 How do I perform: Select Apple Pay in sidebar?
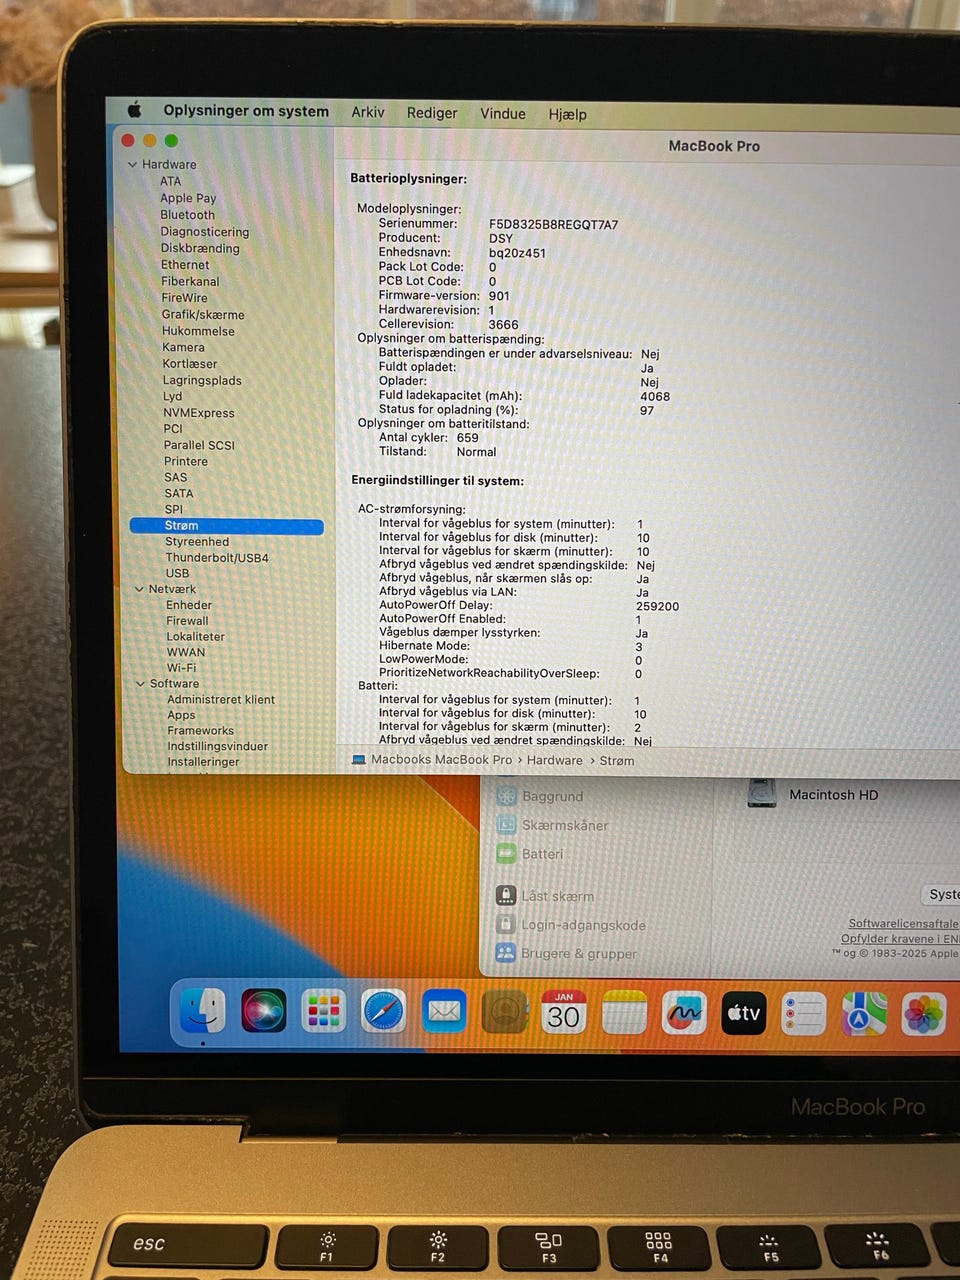pos(188,198)
